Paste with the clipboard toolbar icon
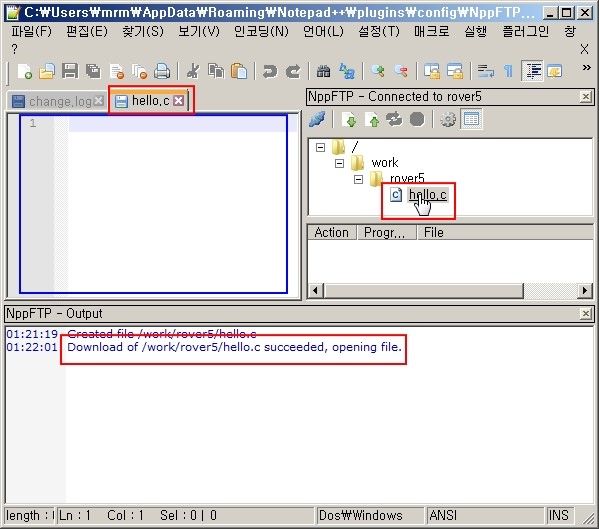This screenshot has width=599, height=529. pyautogui.click(x=239, y=71)
